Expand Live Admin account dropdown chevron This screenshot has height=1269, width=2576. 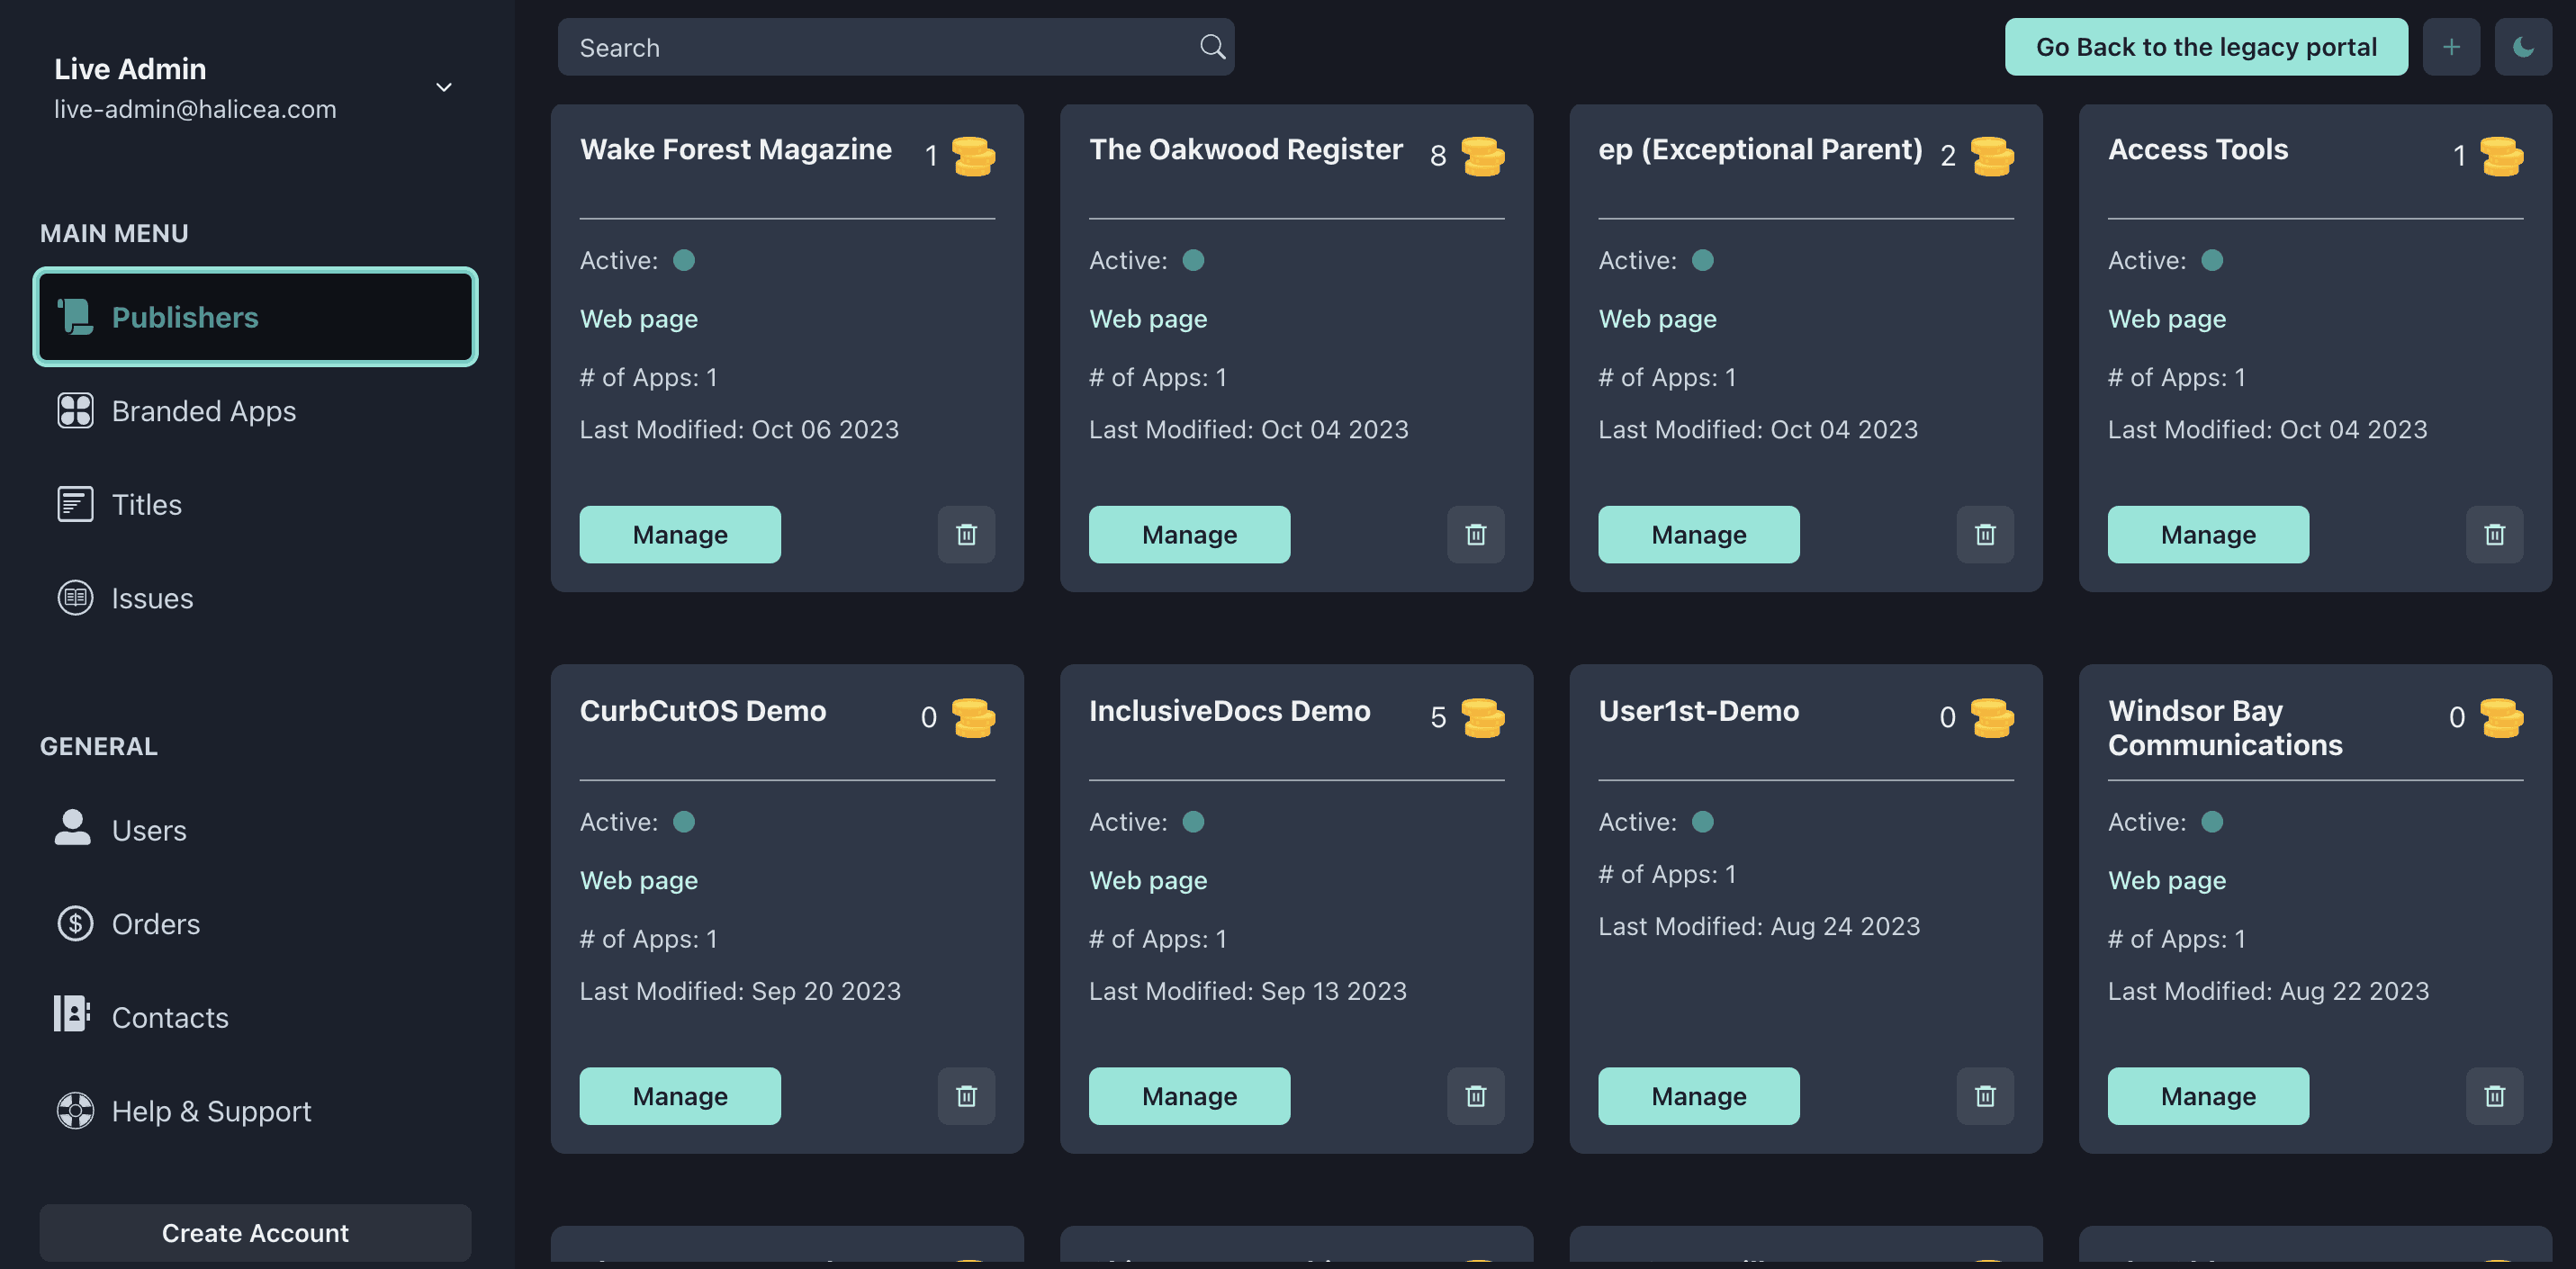click(x=444, y=88)
